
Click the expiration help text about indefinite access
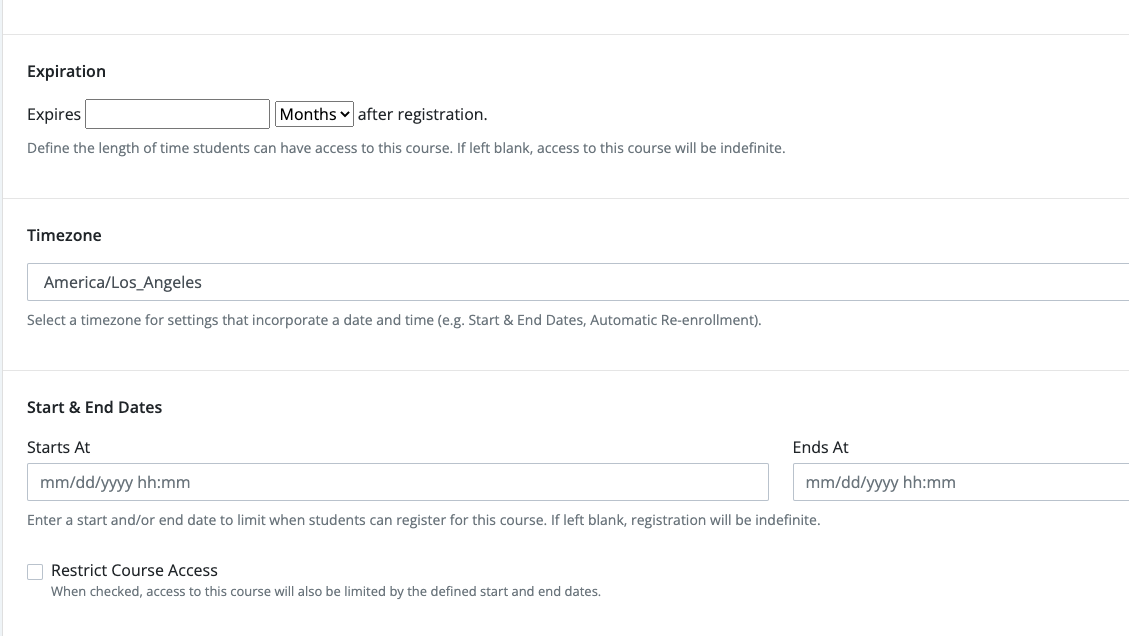pyautogui.click(x=406, y=148)
